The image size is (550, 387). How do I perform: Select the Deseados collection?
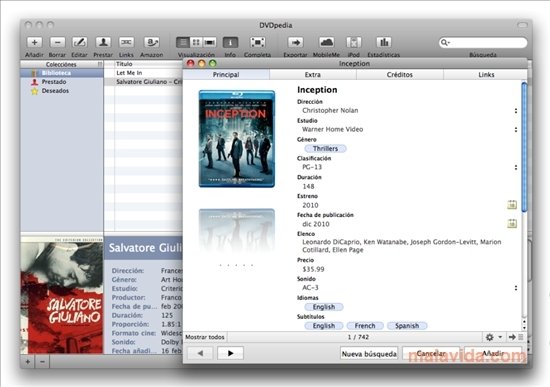click(62, 91)
